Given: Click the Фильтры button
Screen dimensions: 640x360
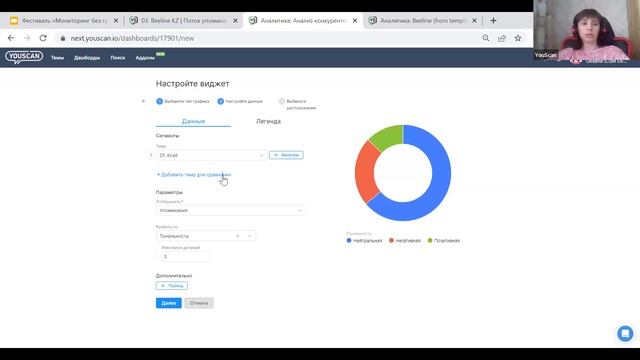Looking at the screenshot, I should [286, 155].
